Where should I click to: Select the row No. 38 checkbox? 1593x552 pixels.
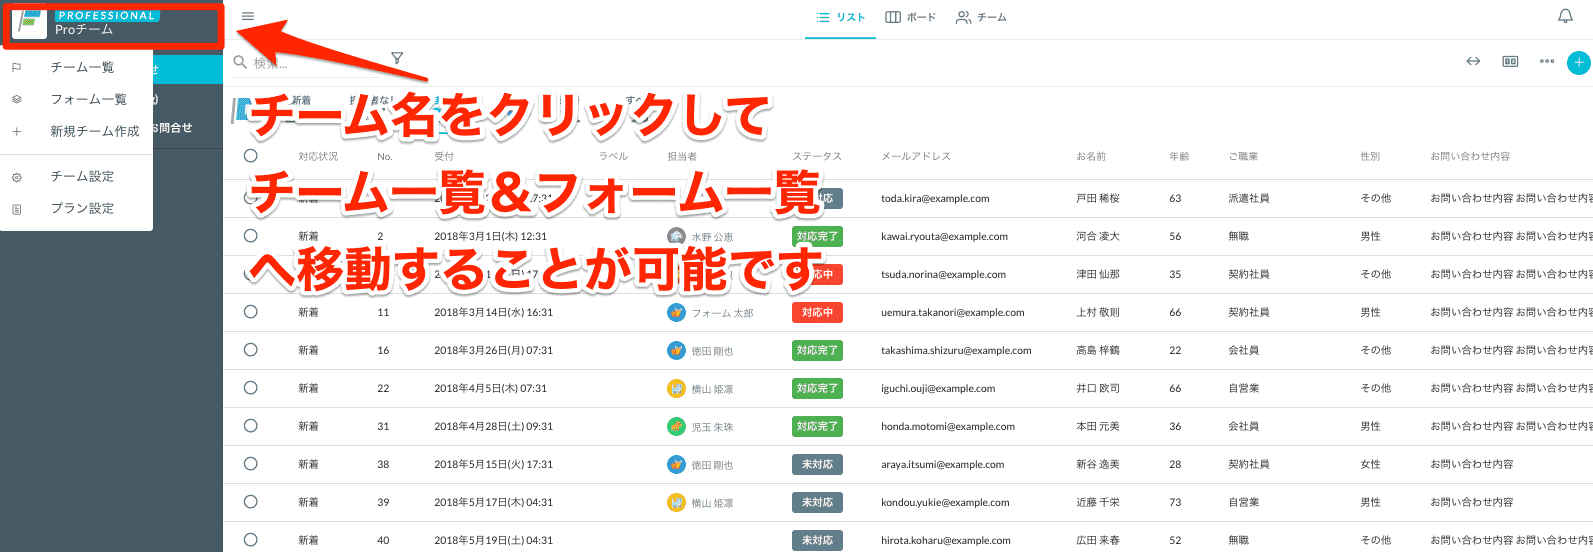click(251, 464)
